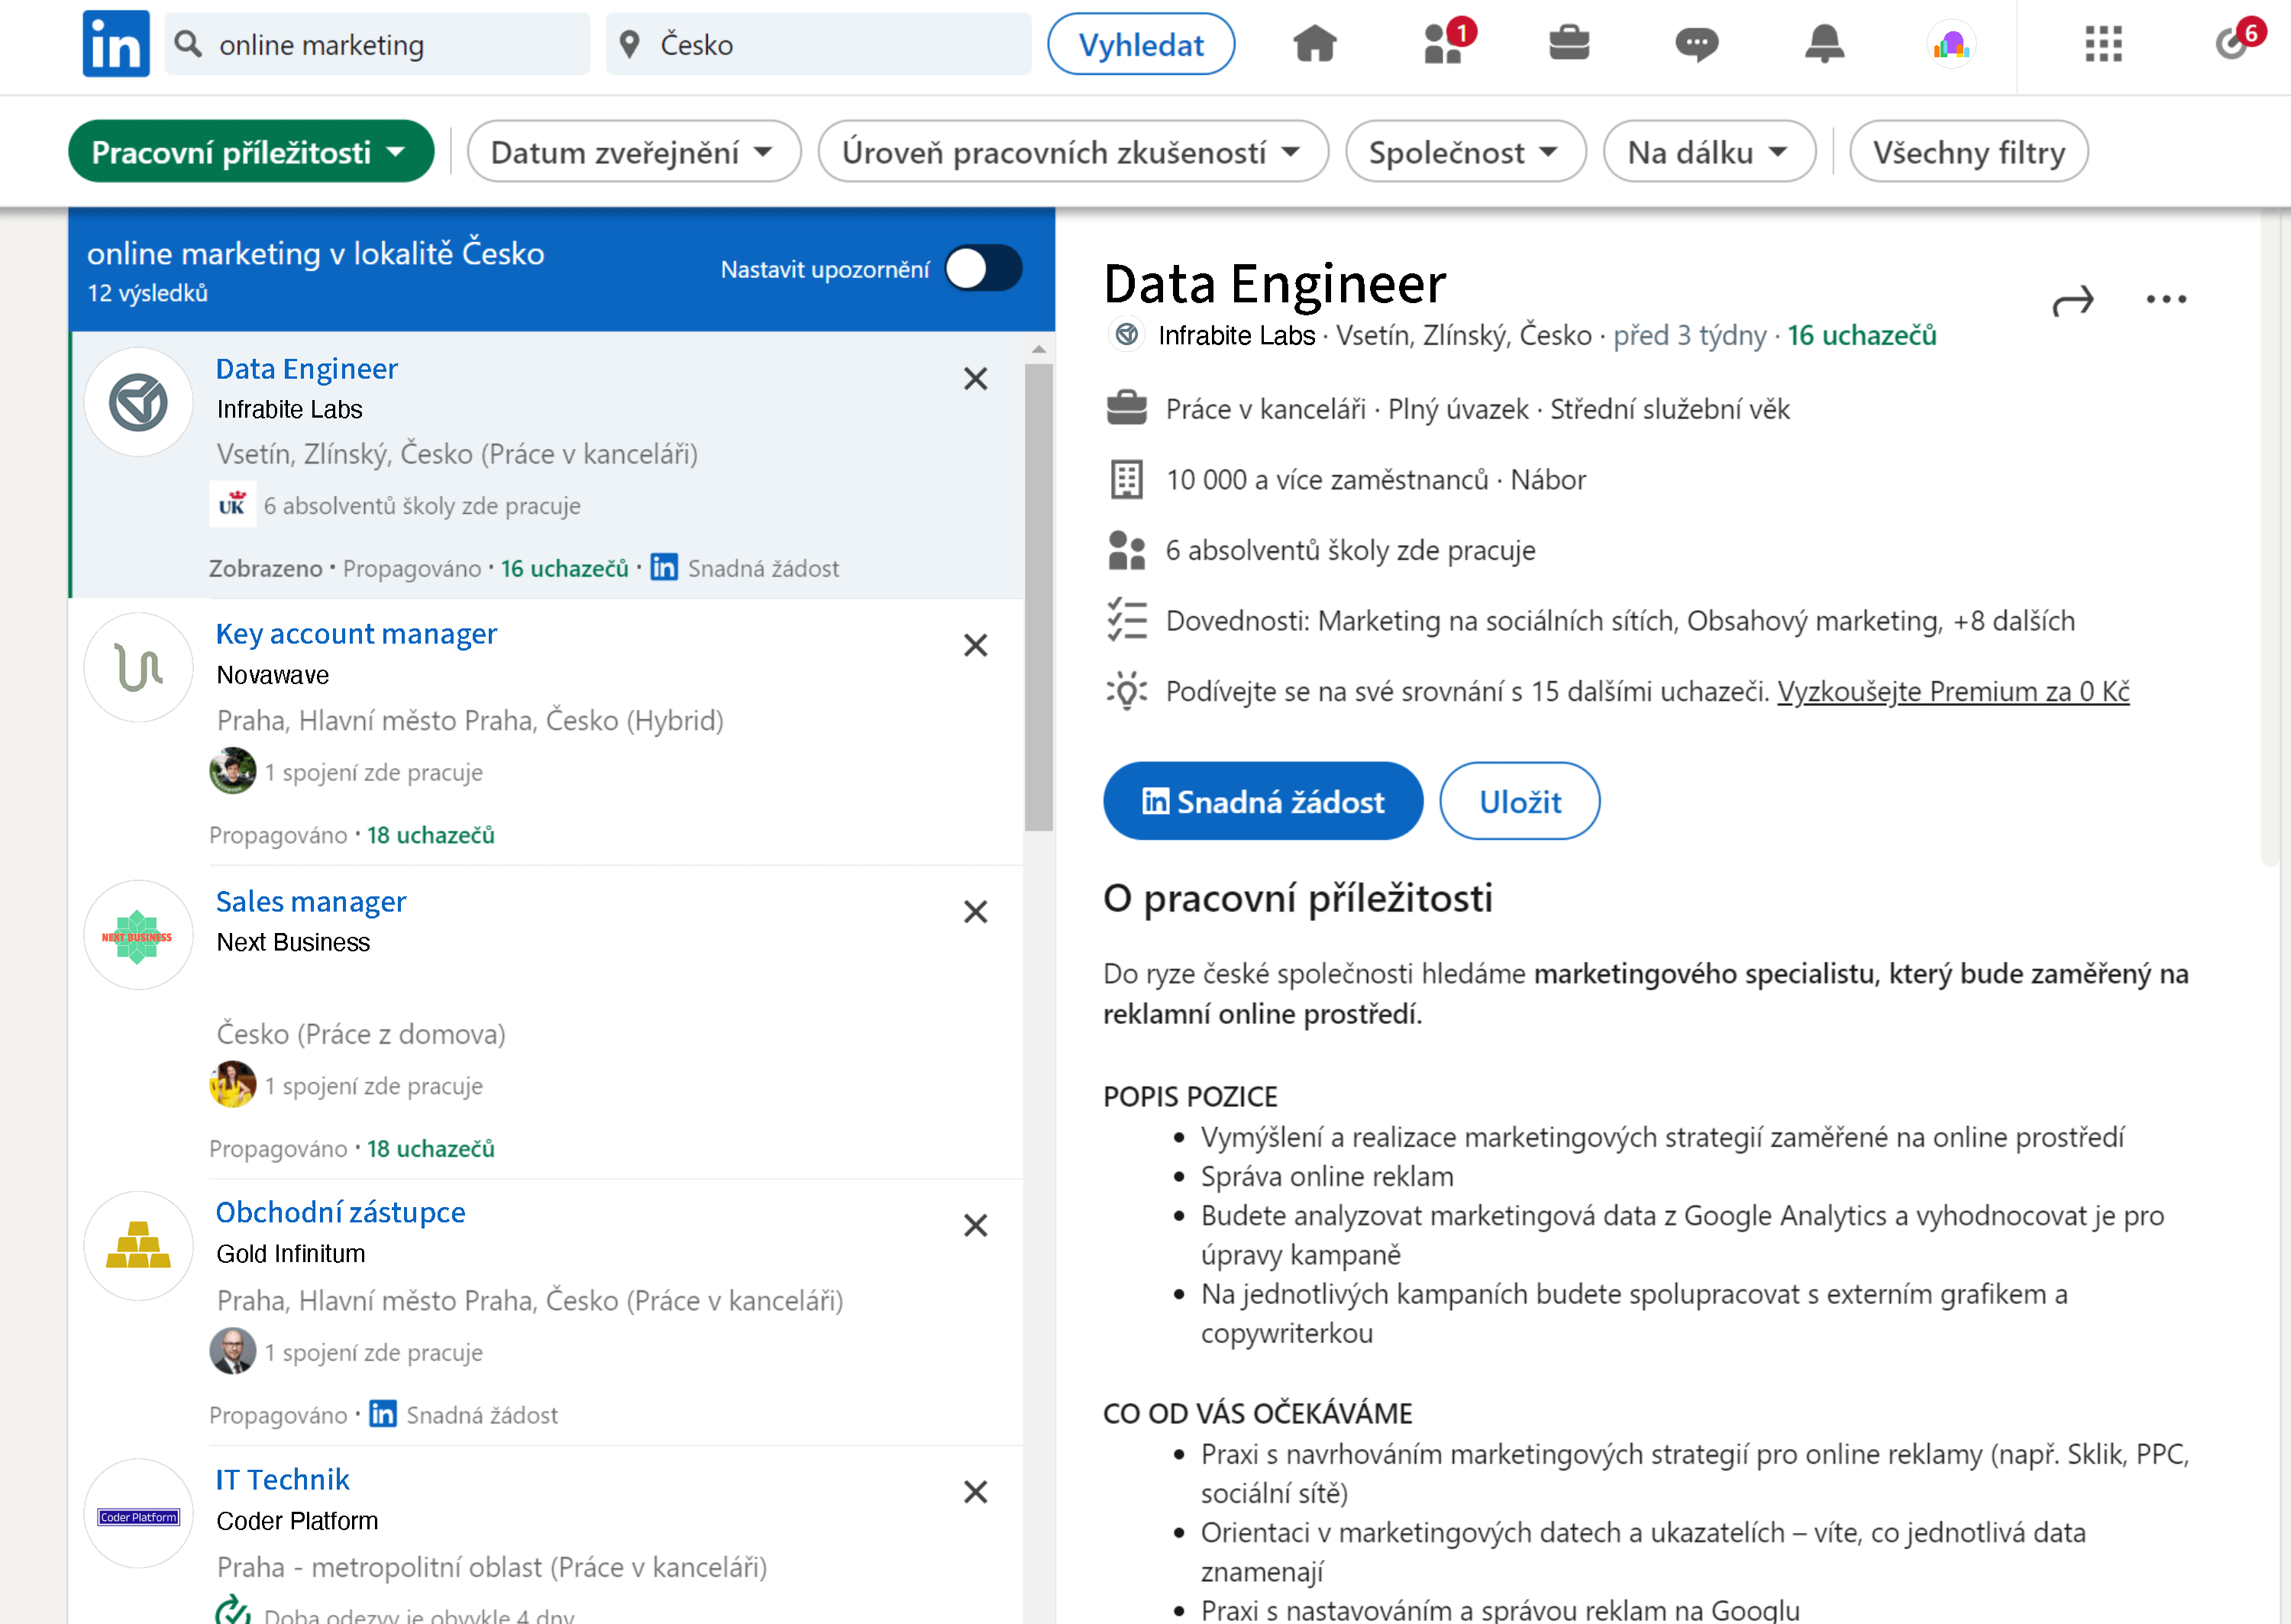Screen dimensions: 2291x1624
Task: Go to the Home feed icon
Action: point(1314,44)
